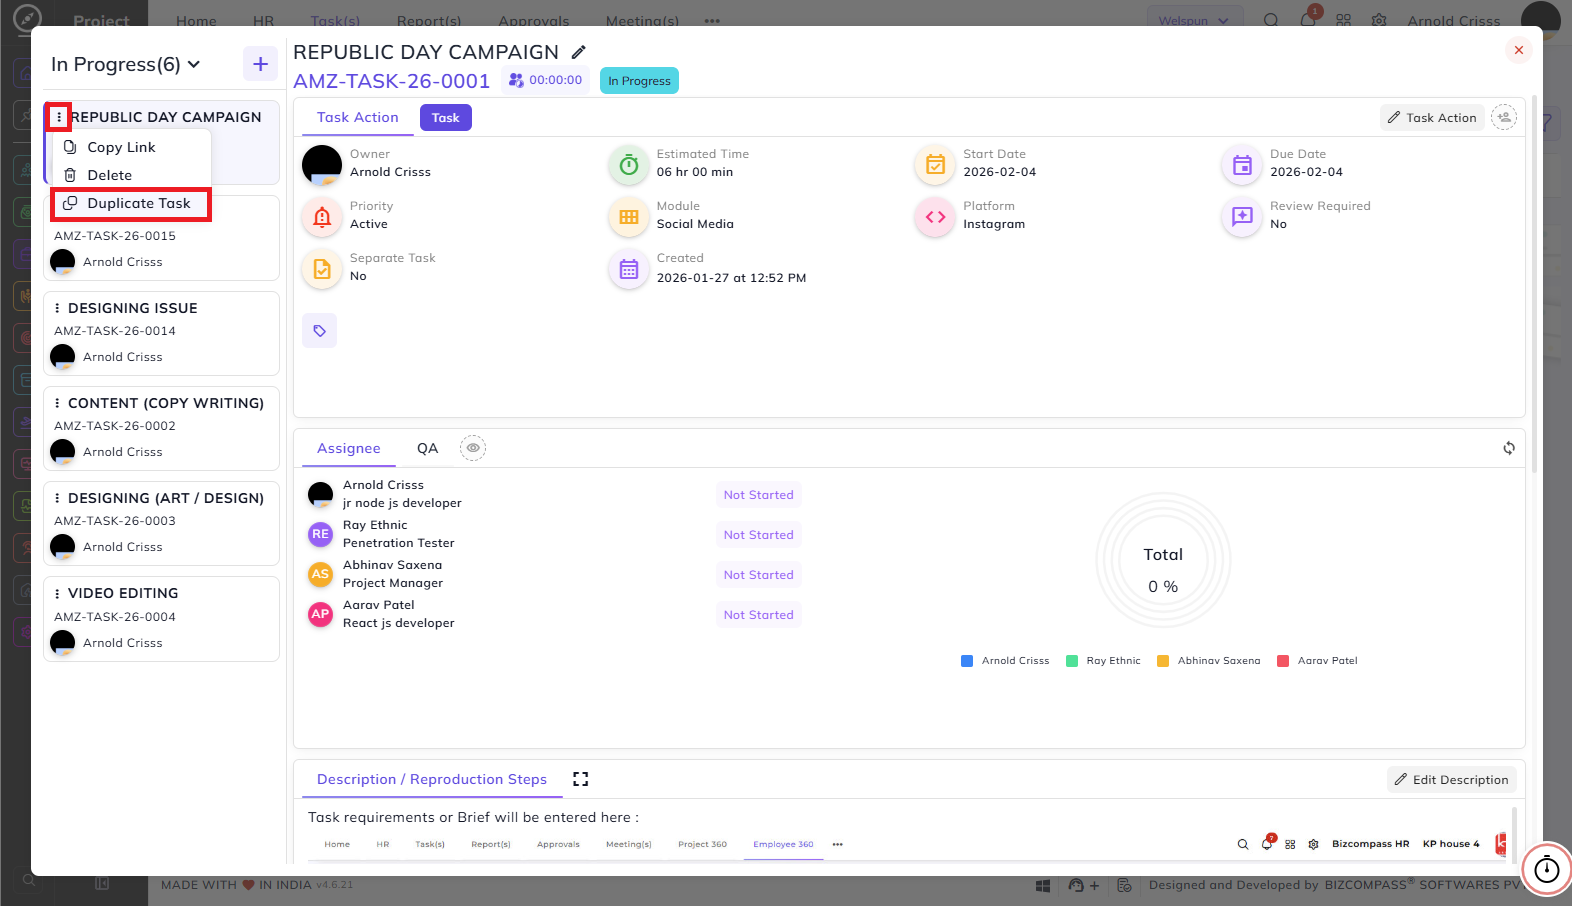Toggle Arnold Crisss chart legend
Screen dimensions: 1572x906
1005,661
